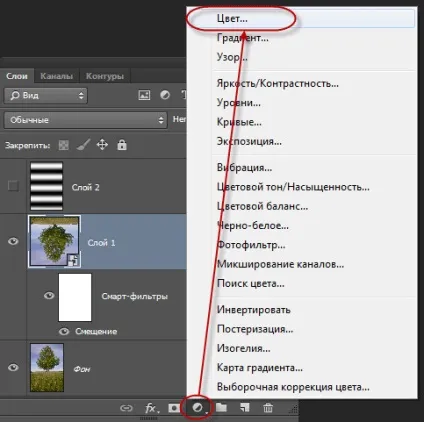
Task: Click the Фон layer name
Action: pos(82,369)
